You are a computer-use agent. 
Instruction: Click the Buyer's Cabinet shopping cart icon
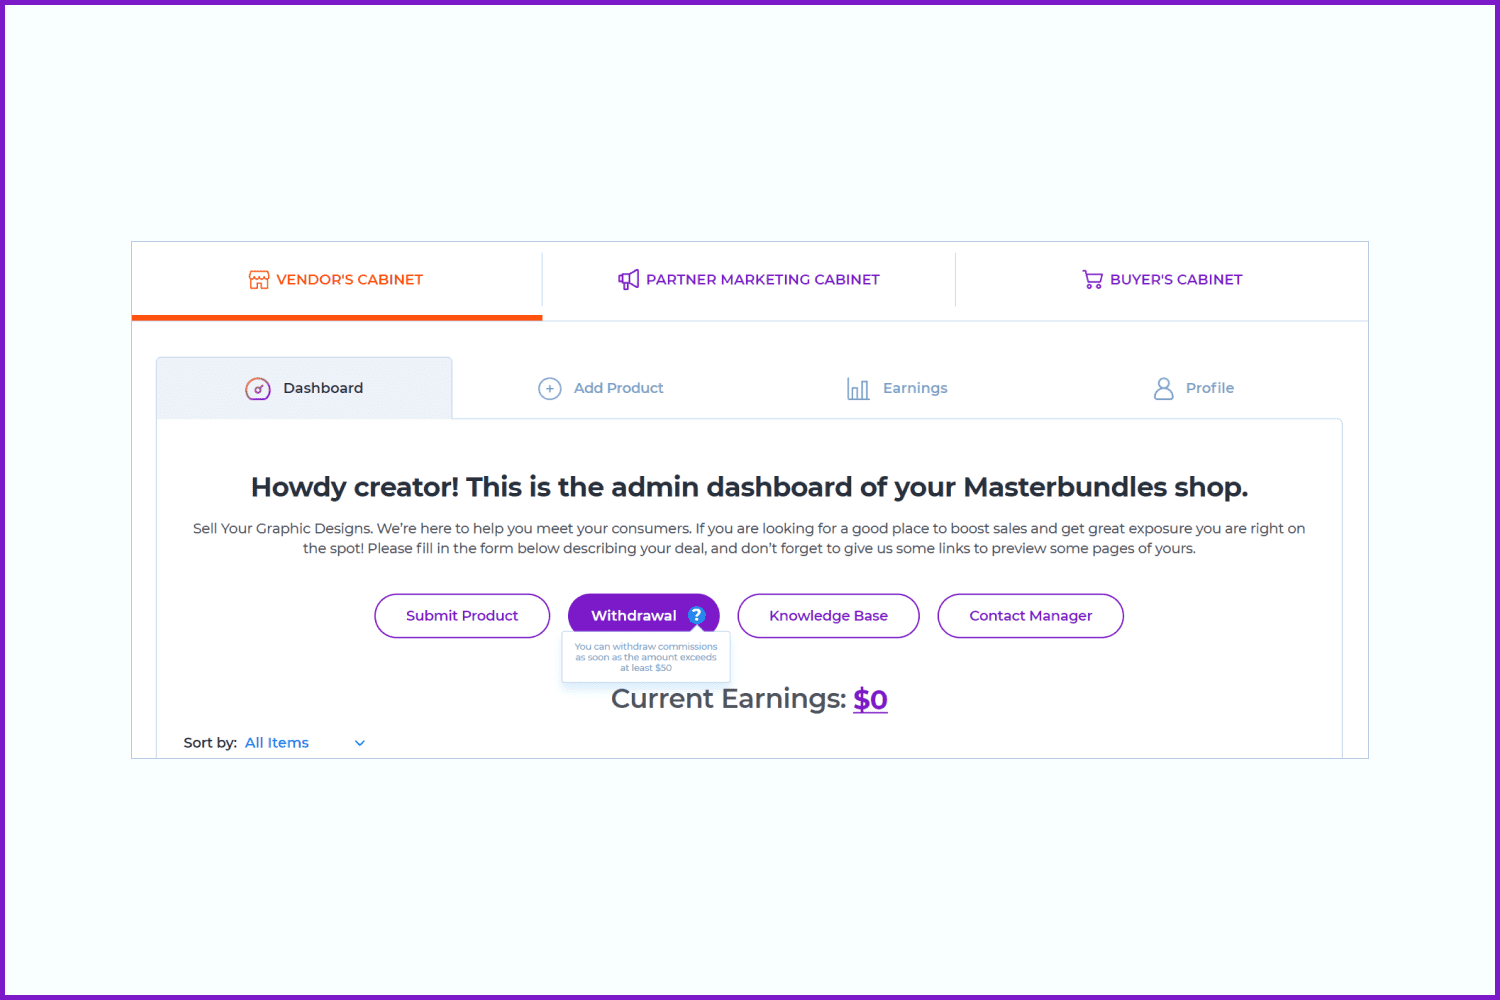[1092, 280]
